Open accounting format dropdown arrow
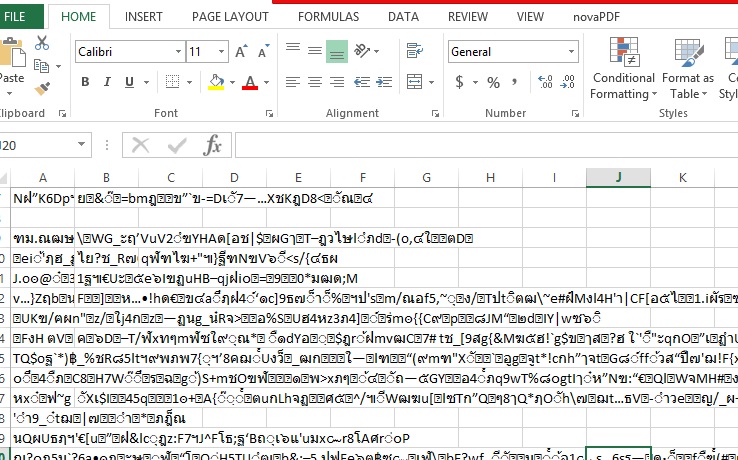This screenshot has height=460, width=738. click(475, 83)
